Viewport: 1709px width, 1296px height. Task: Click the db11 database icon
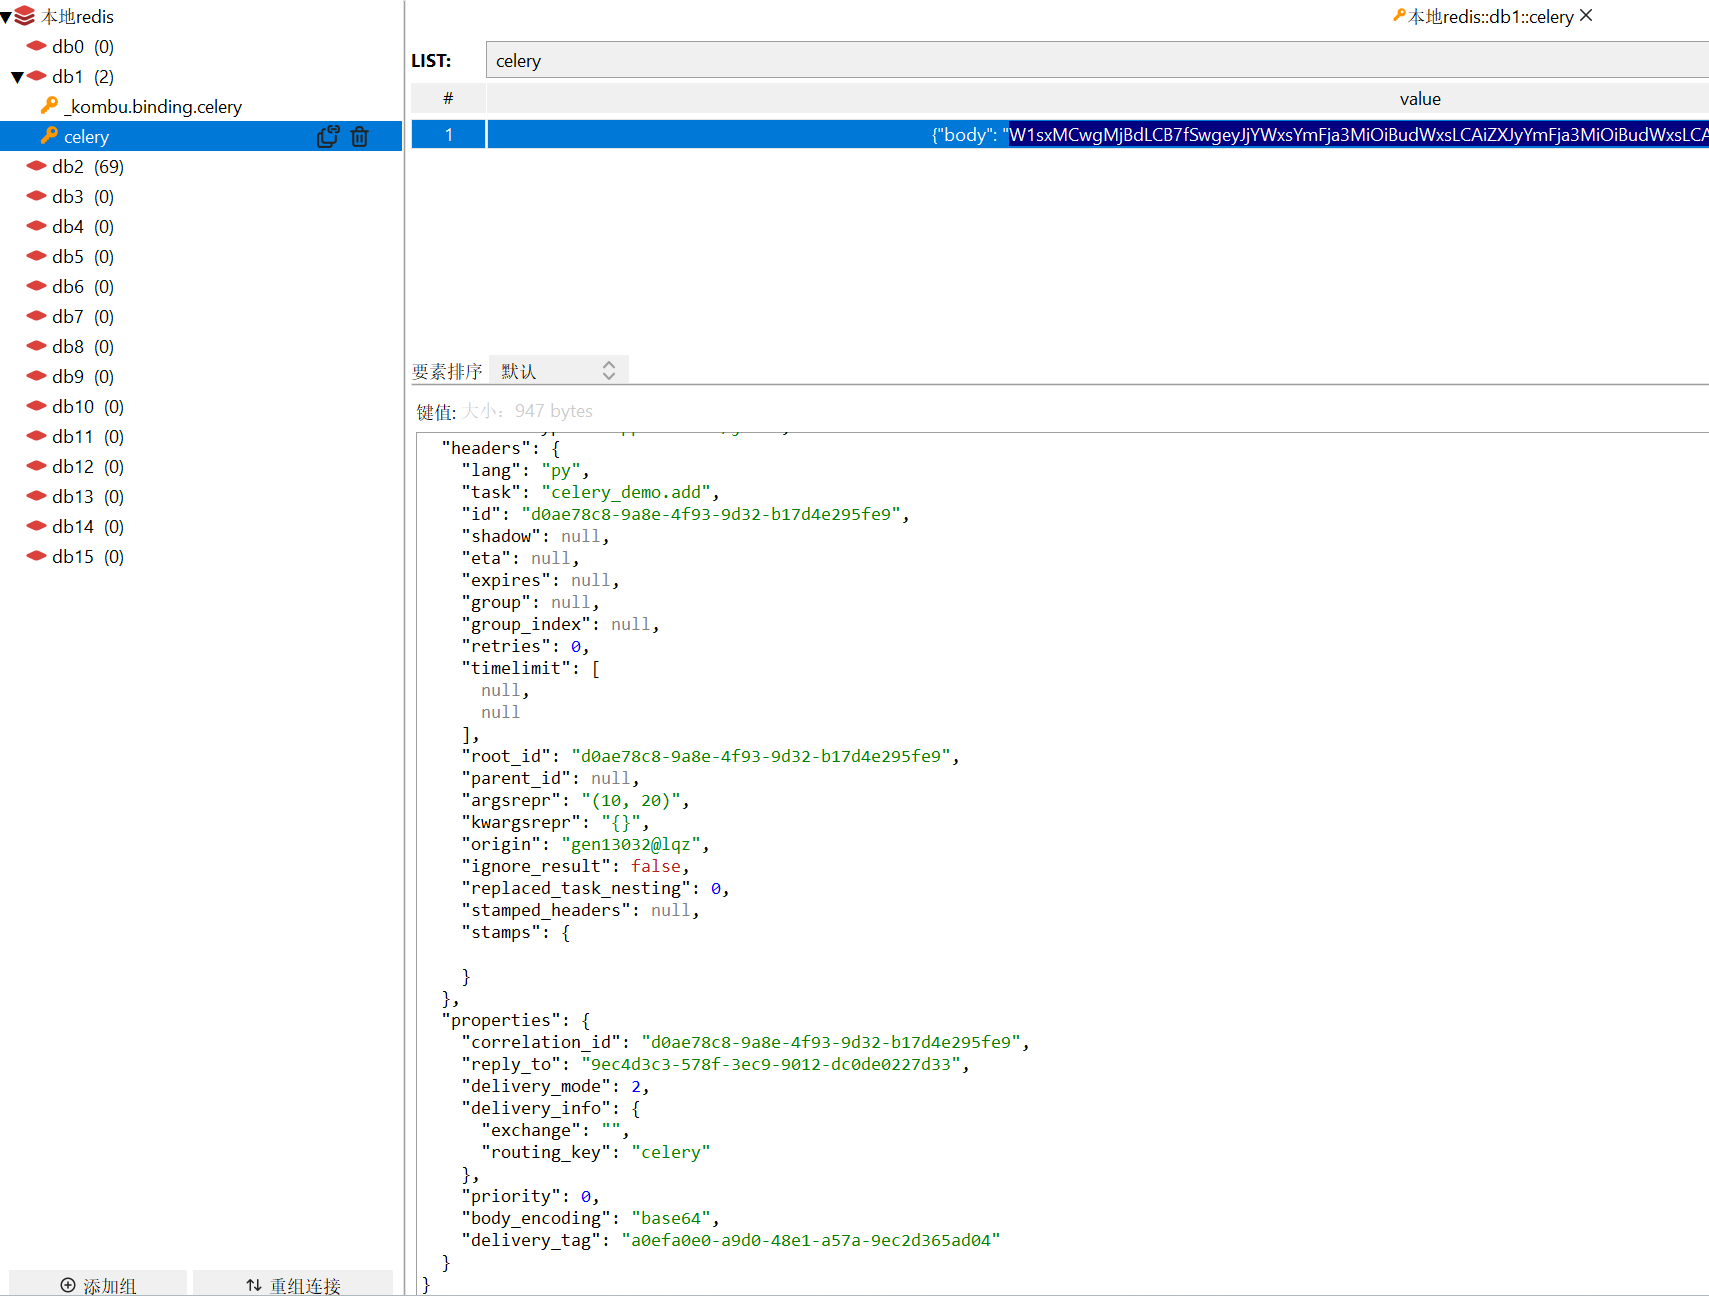coord(37,435)
